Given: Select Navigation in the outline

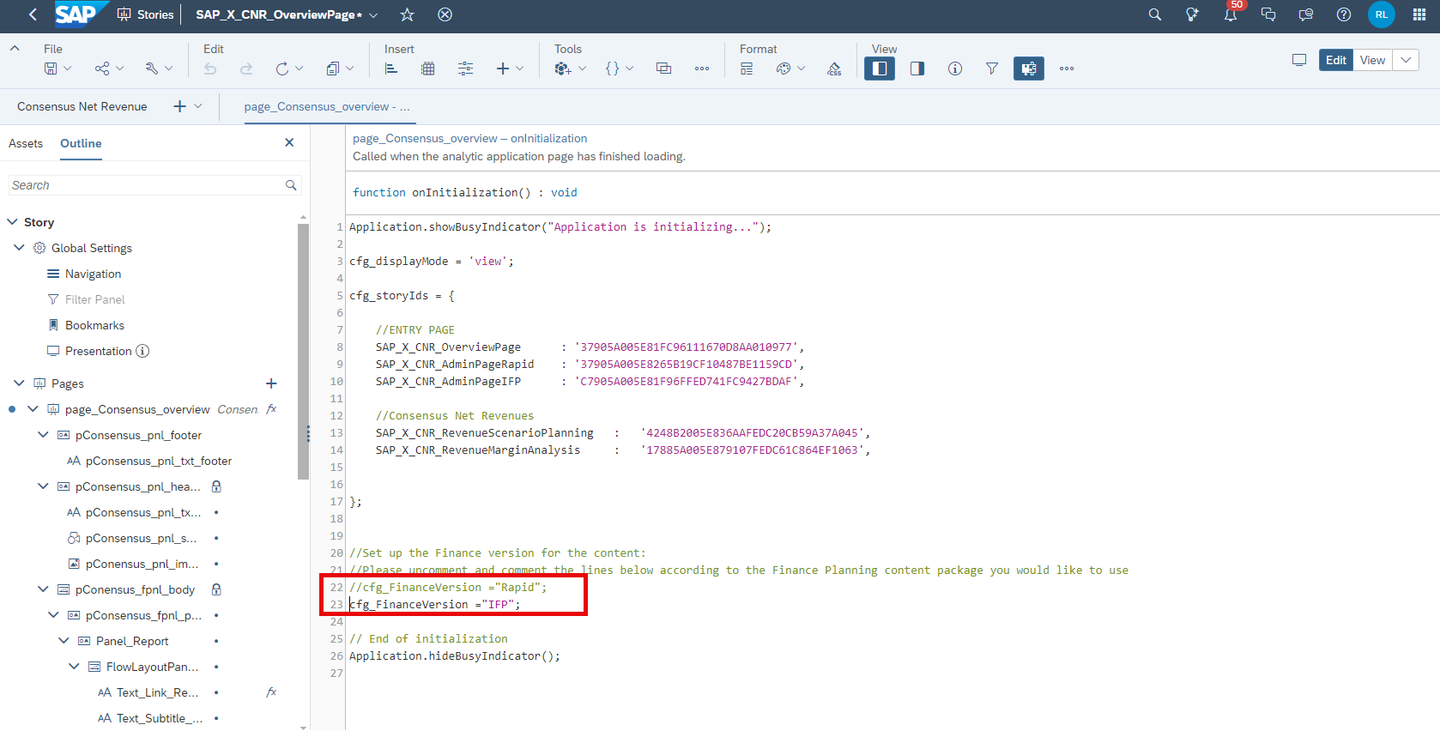Looking at the screenshot, I should coord(93,274).
